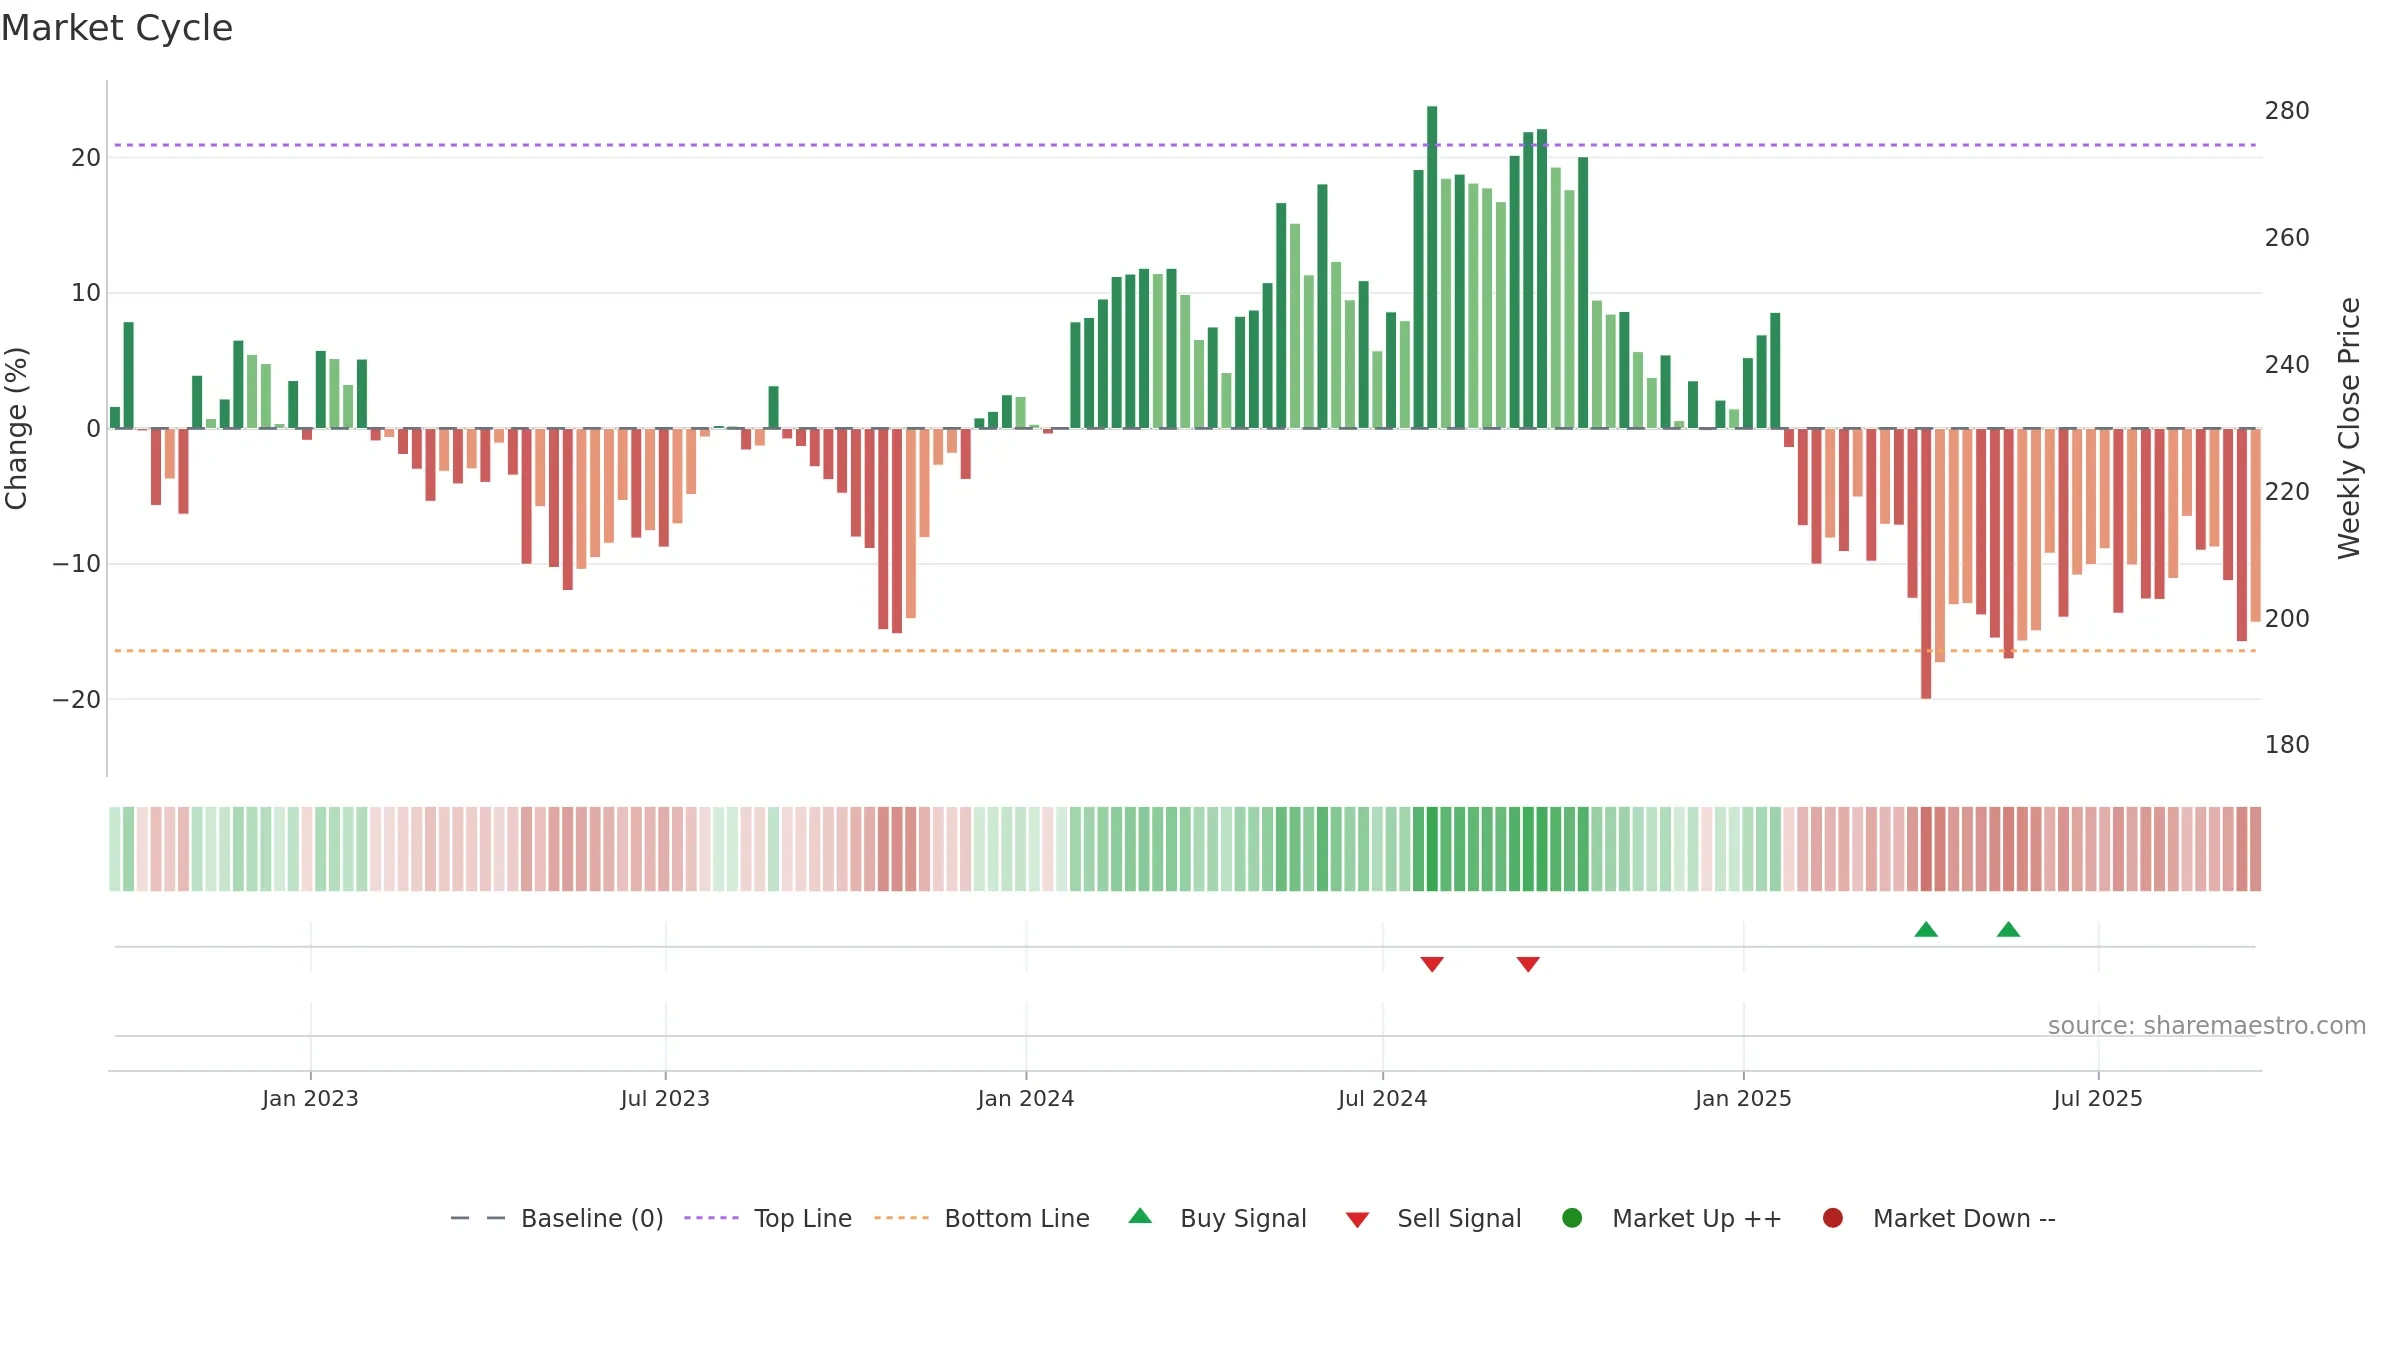Screen dimensions: 2400x1350
Task: Click the Jan 2023 axis label
Action: click(x=310, y=1099)
